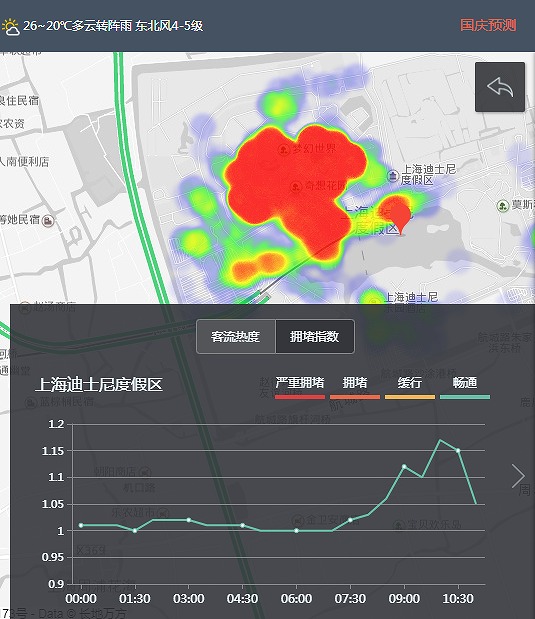Click the 09:00 x-axis label
This screenshot has width=535, height=619.
click(x=404, y=598)
